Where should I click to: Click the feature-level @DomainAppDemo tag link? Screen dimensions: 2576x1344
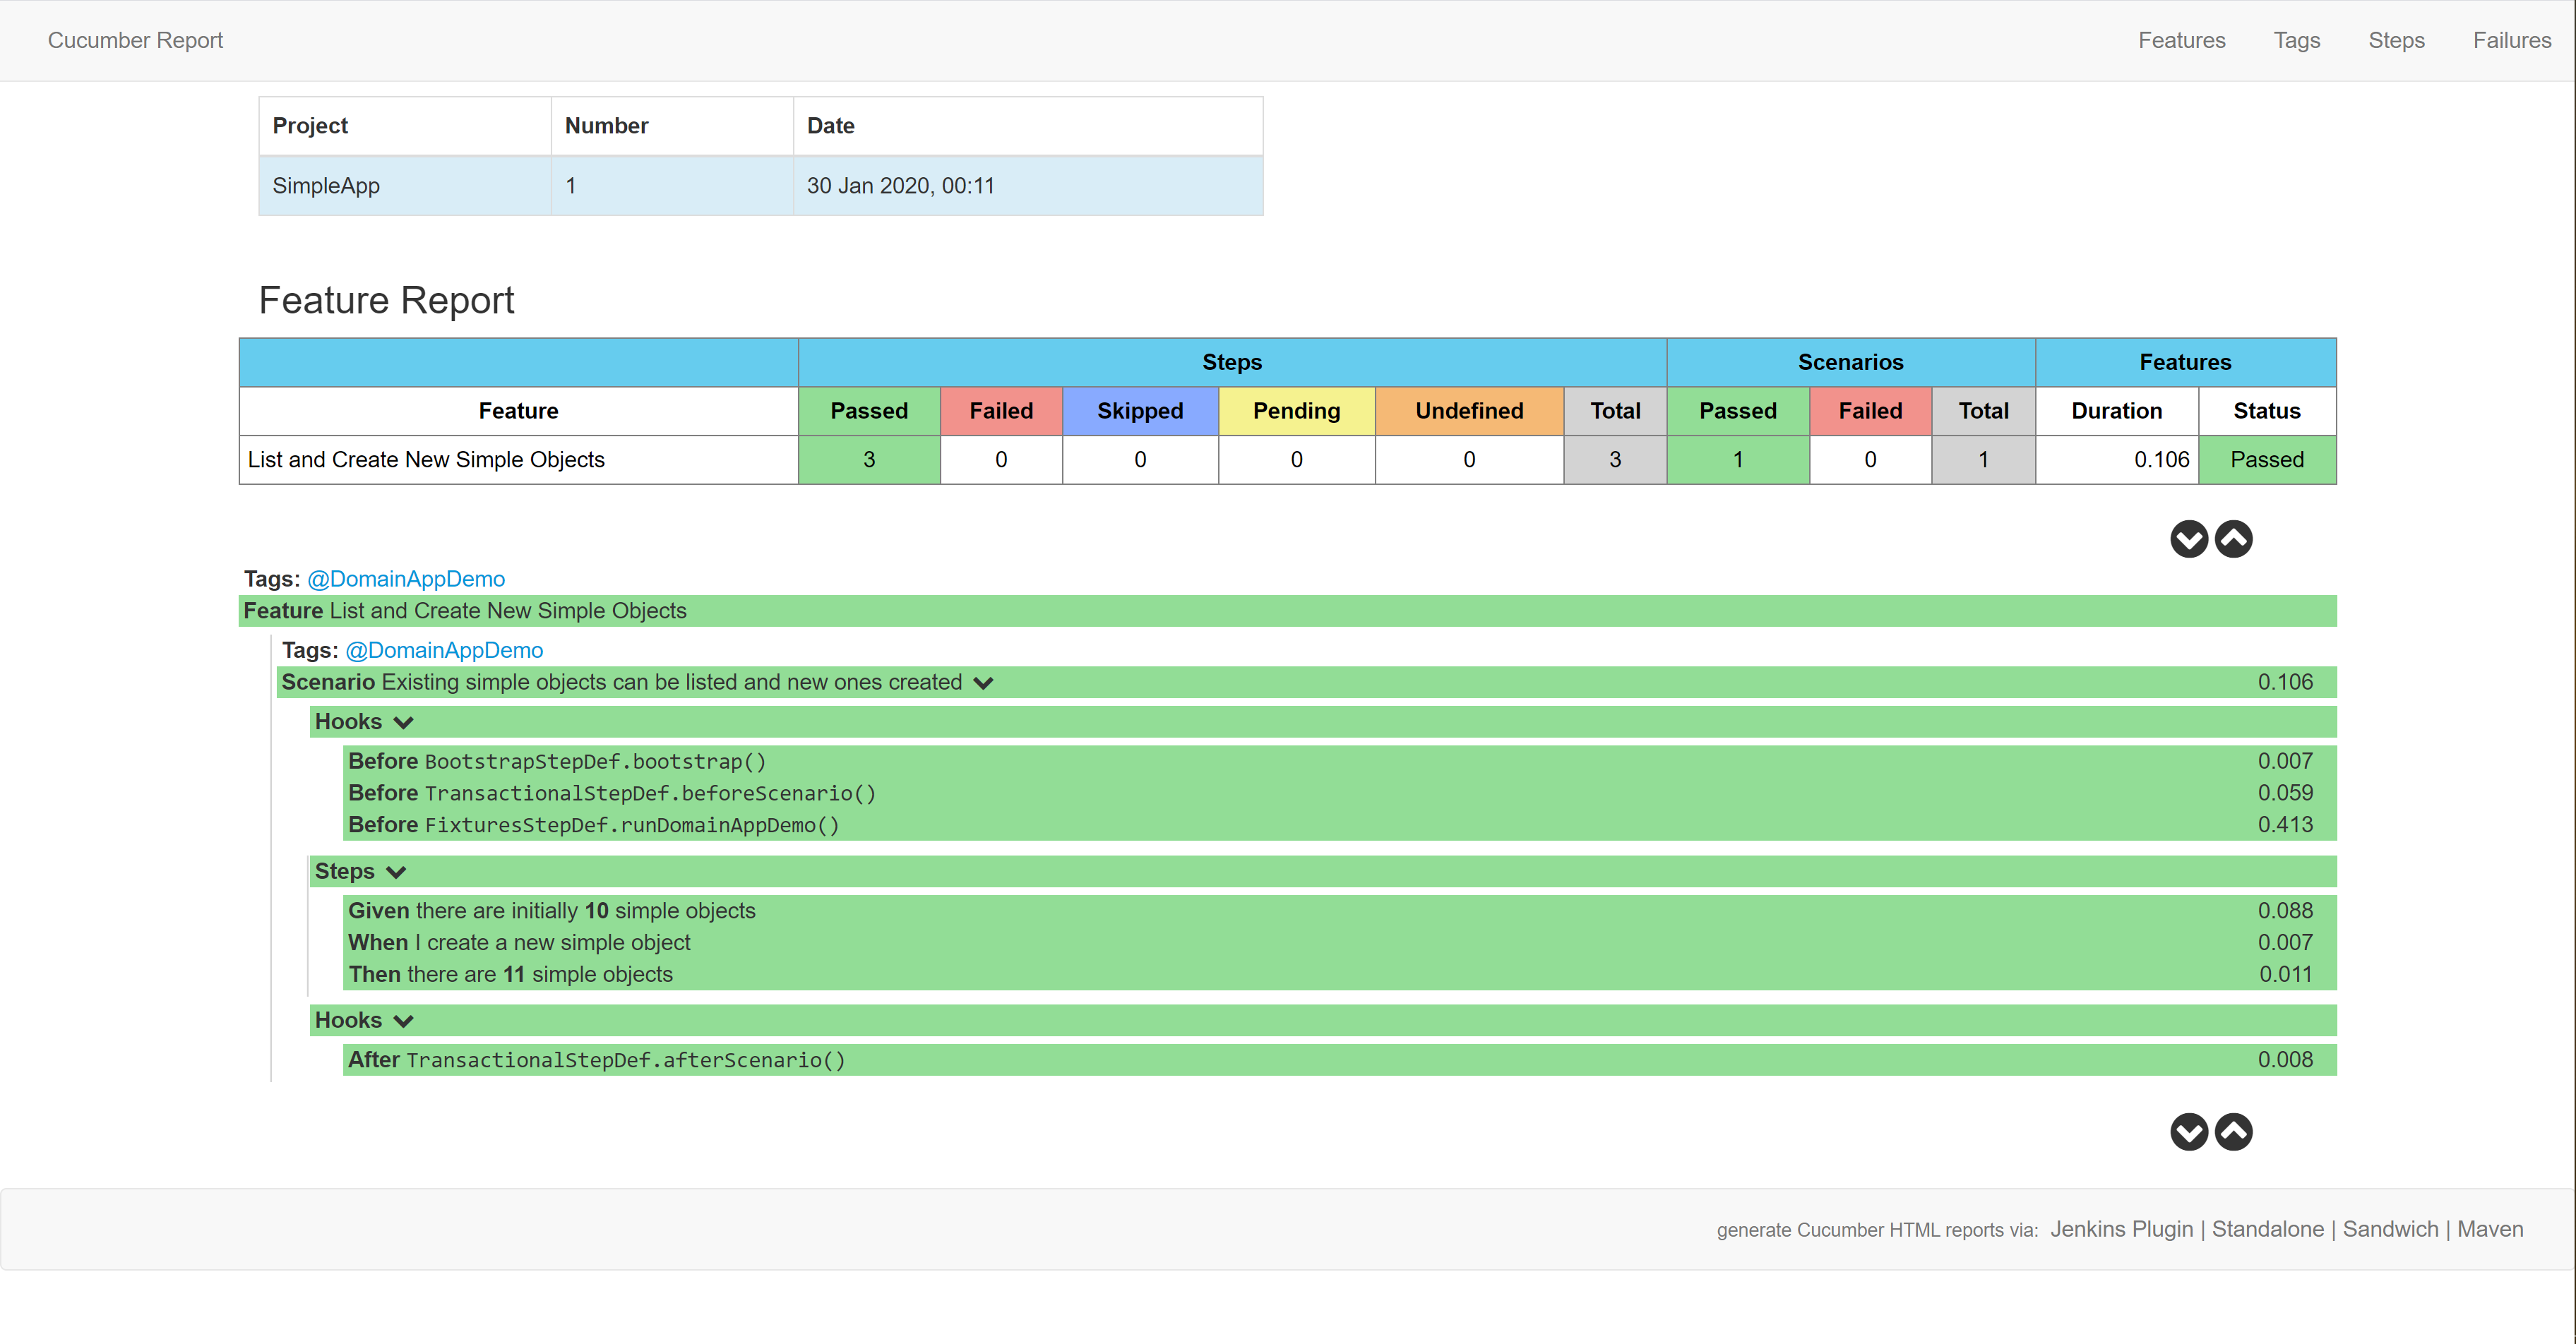405,579
